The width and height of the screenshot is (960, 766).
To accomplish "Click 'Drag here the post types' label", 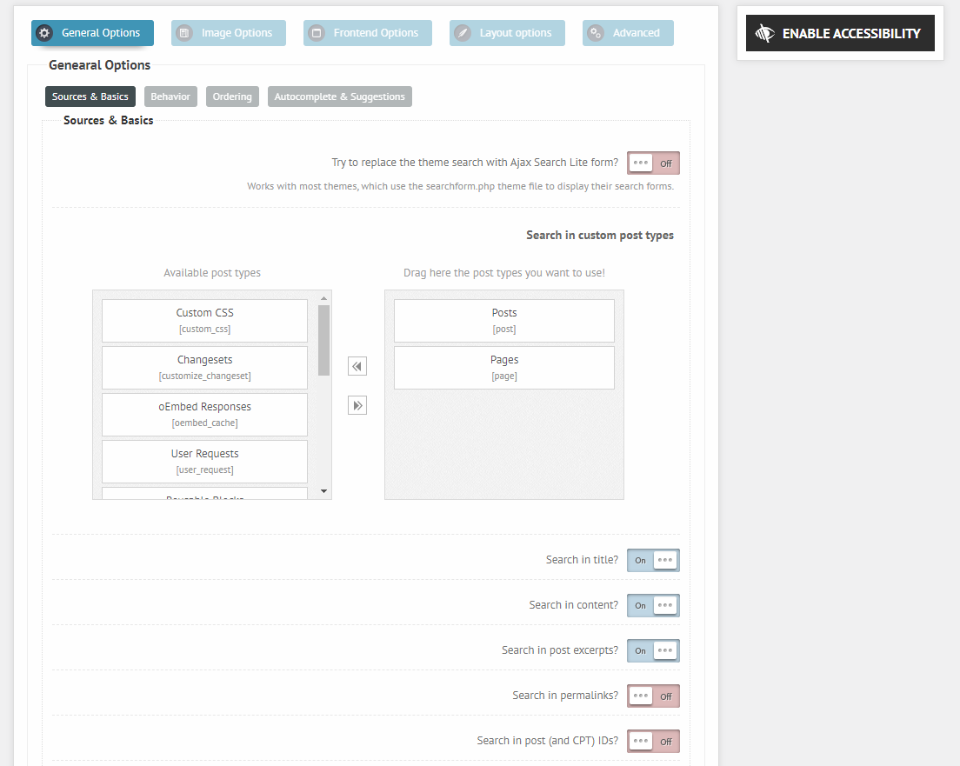I will 504,272.
